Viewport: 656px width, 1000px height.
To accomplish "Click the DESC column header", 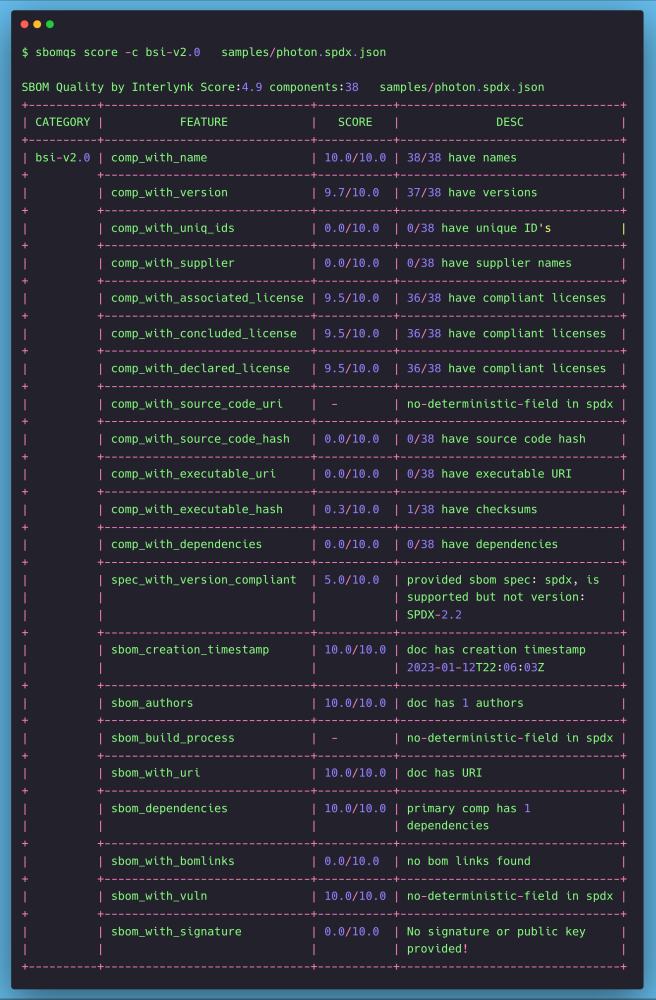I will 509,122.
